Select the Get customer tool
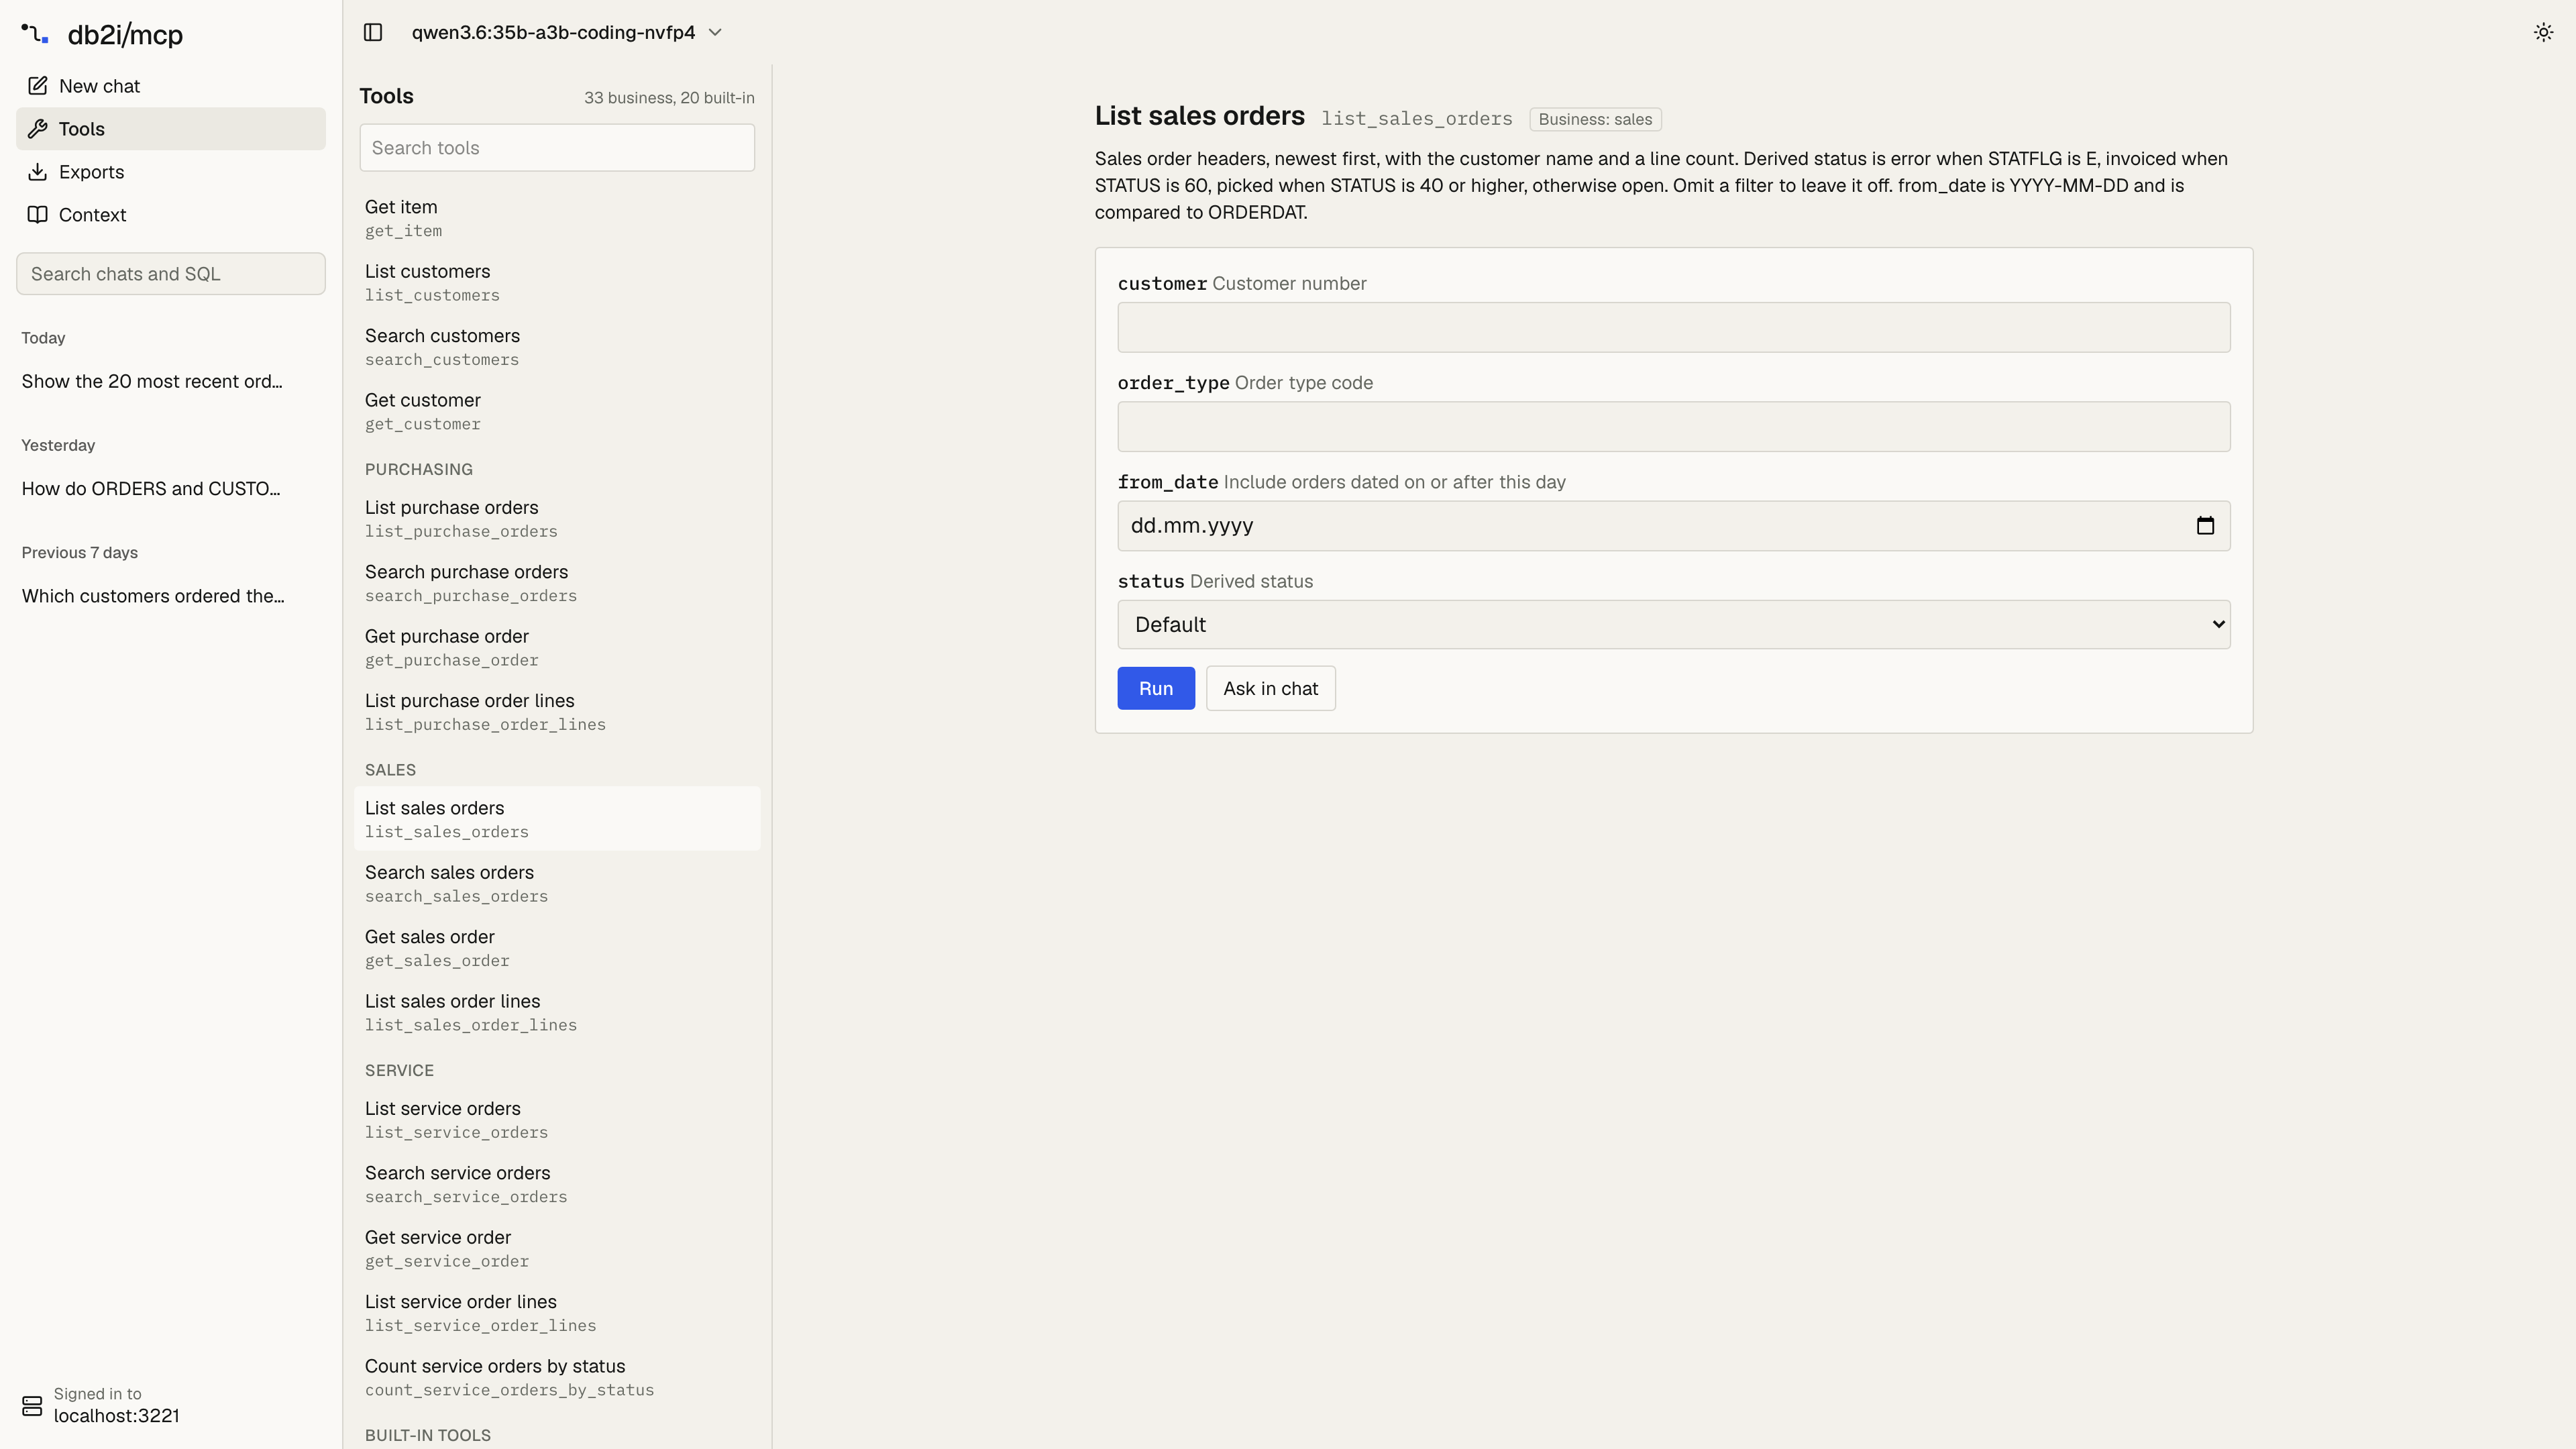Screen dimensions: 2576x1449 557,411
